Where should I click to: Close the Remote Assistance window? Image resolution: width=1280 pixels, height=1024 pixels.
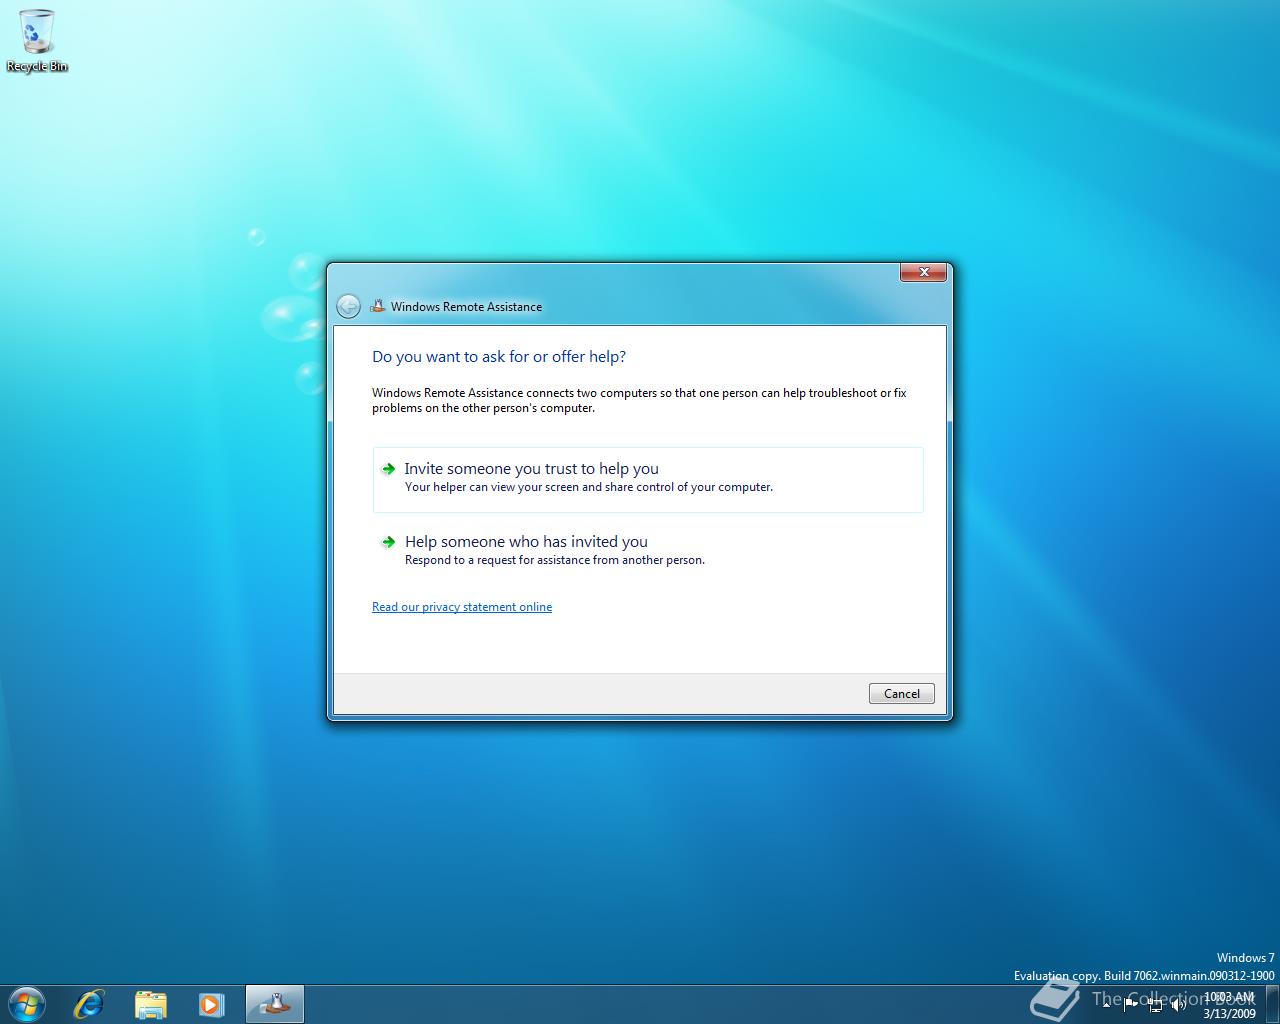924,272
